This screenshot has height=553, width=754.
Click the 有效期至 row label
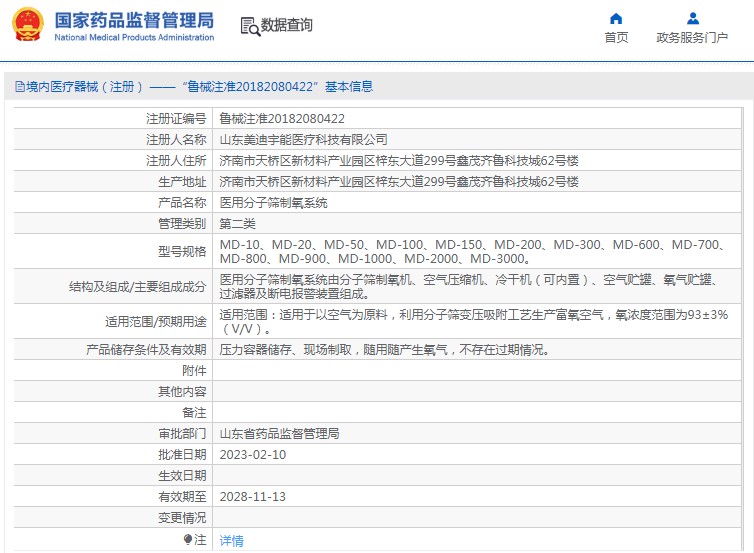coord(182,497)
